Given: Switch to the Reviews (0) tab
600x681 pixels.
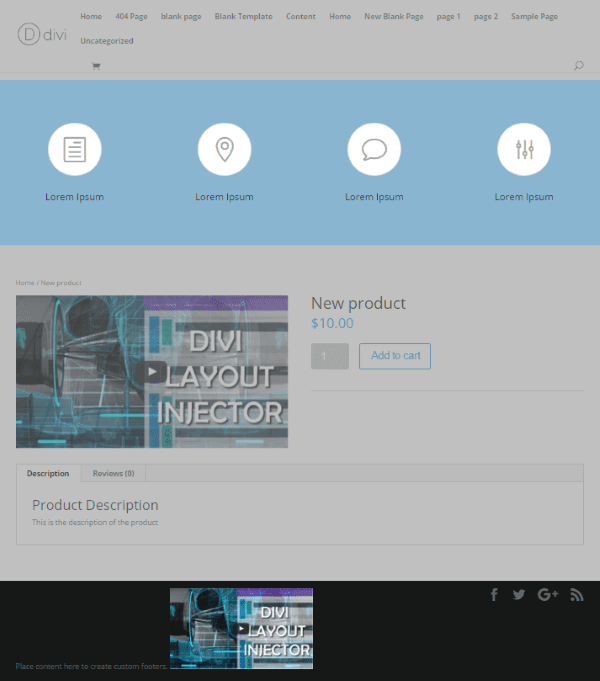Looking at the screenshot, I should 113,473.
